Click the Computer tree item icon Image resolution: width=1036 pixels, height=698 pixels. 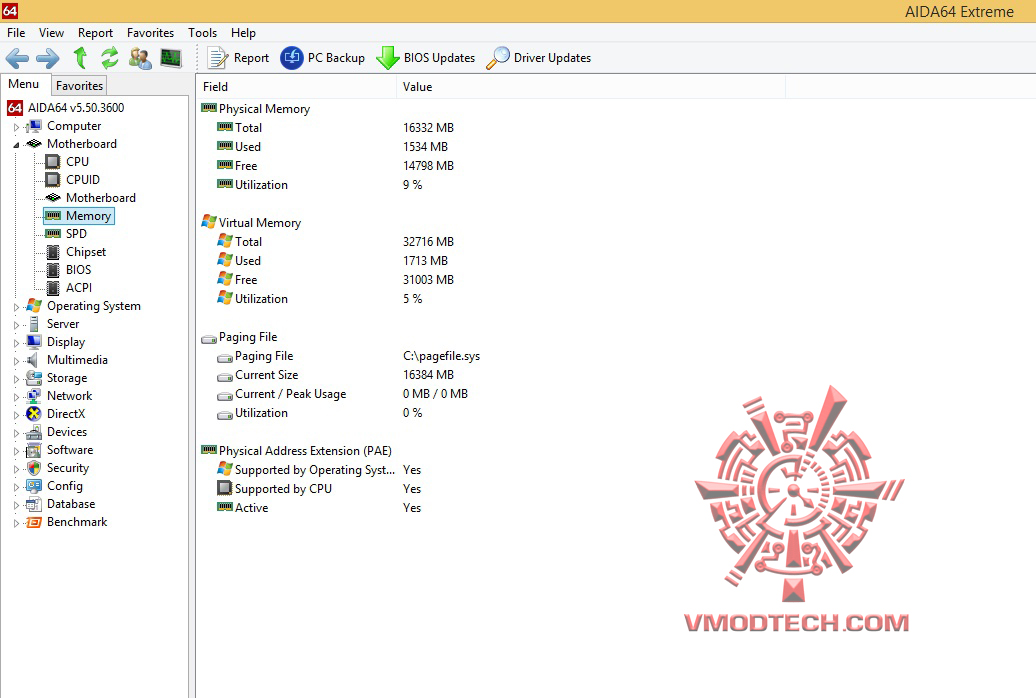coord(34,126)
